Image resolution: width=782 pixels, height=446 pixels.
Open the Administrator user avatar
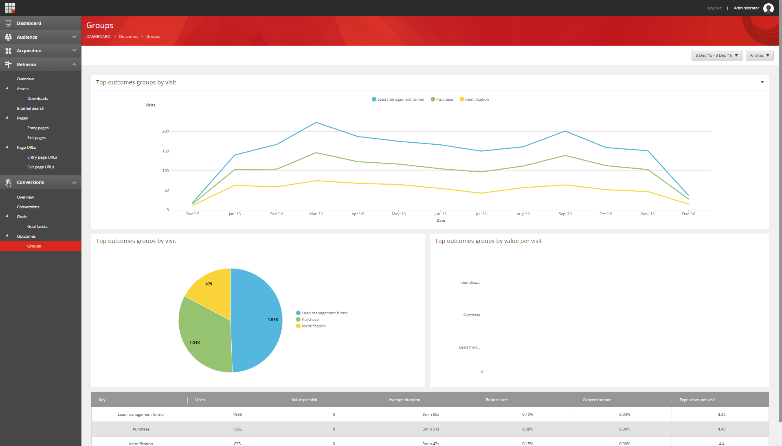769,7
